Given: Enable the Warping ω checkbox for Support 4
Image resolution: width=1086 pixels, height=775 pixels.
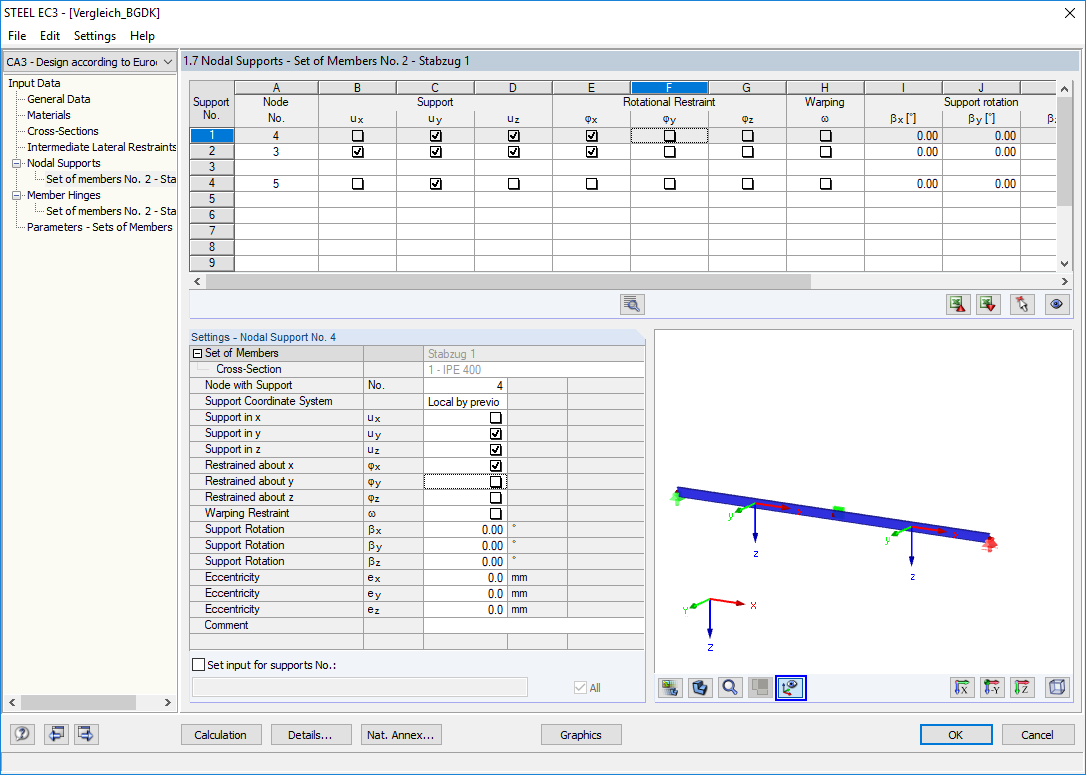Looking at the screenshot, I should (824, 183).
